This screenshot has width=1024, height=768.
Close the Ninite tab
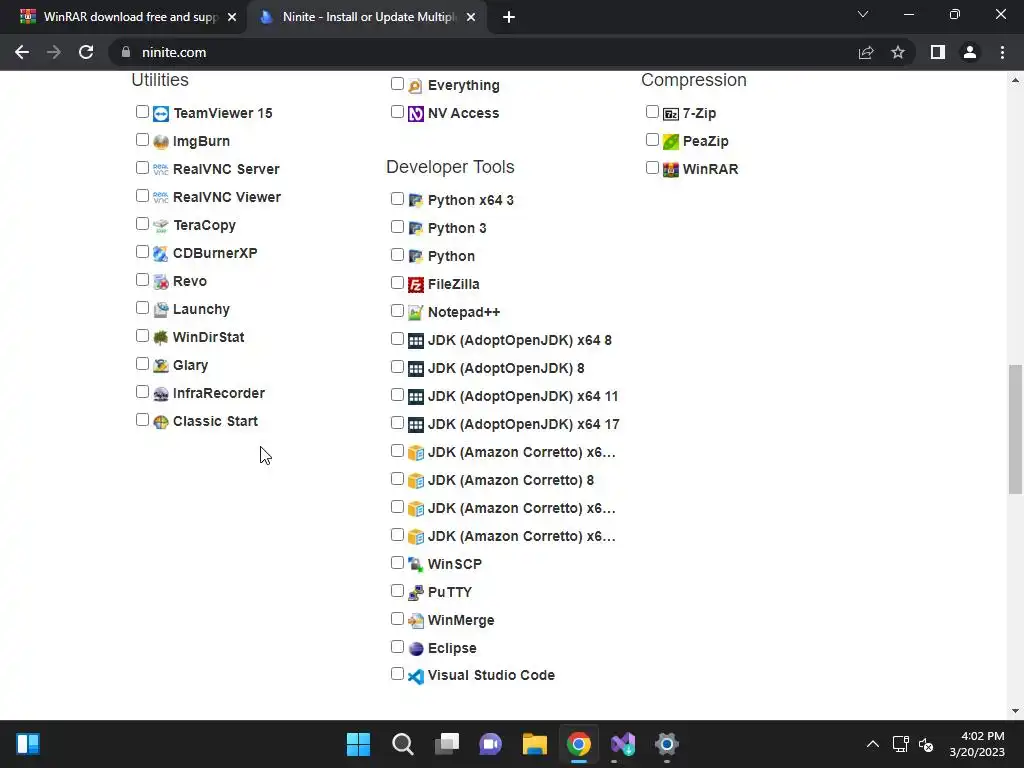[x=471, y=18]
